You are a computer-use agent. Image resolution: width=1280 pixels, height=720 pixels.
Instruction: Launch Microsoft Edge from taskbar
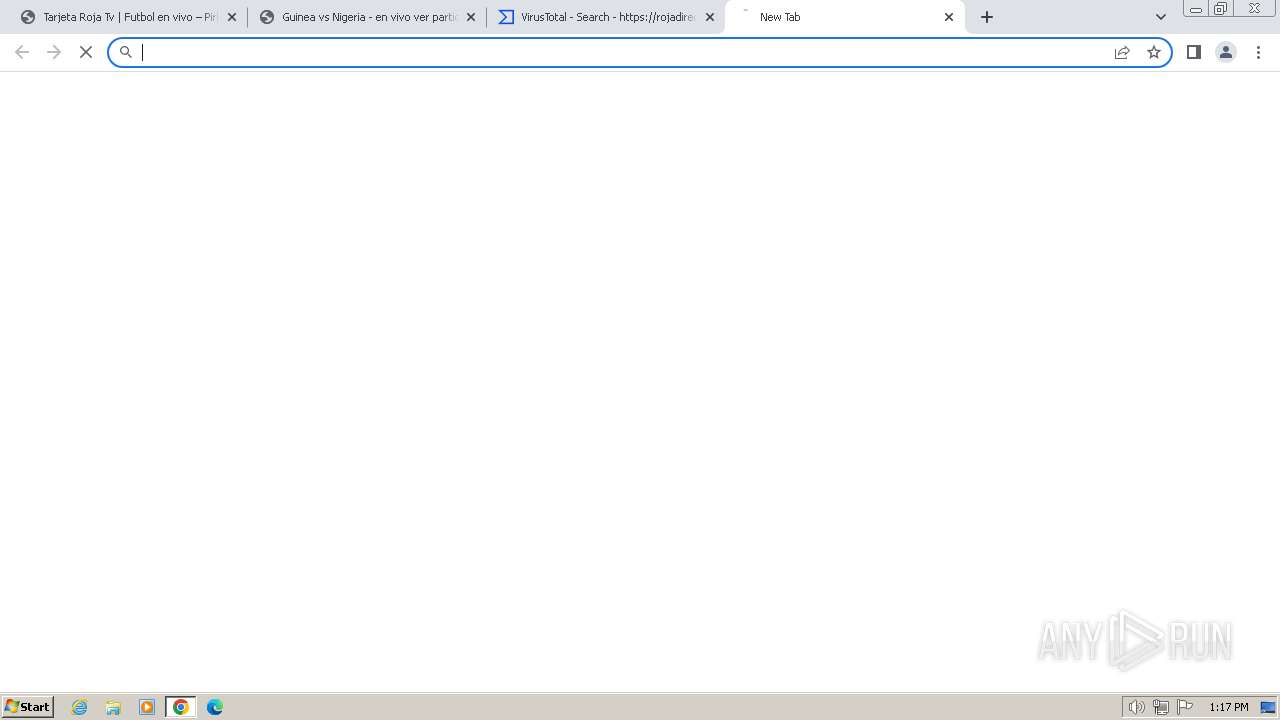pyautogui.click(x=215, y=707)
